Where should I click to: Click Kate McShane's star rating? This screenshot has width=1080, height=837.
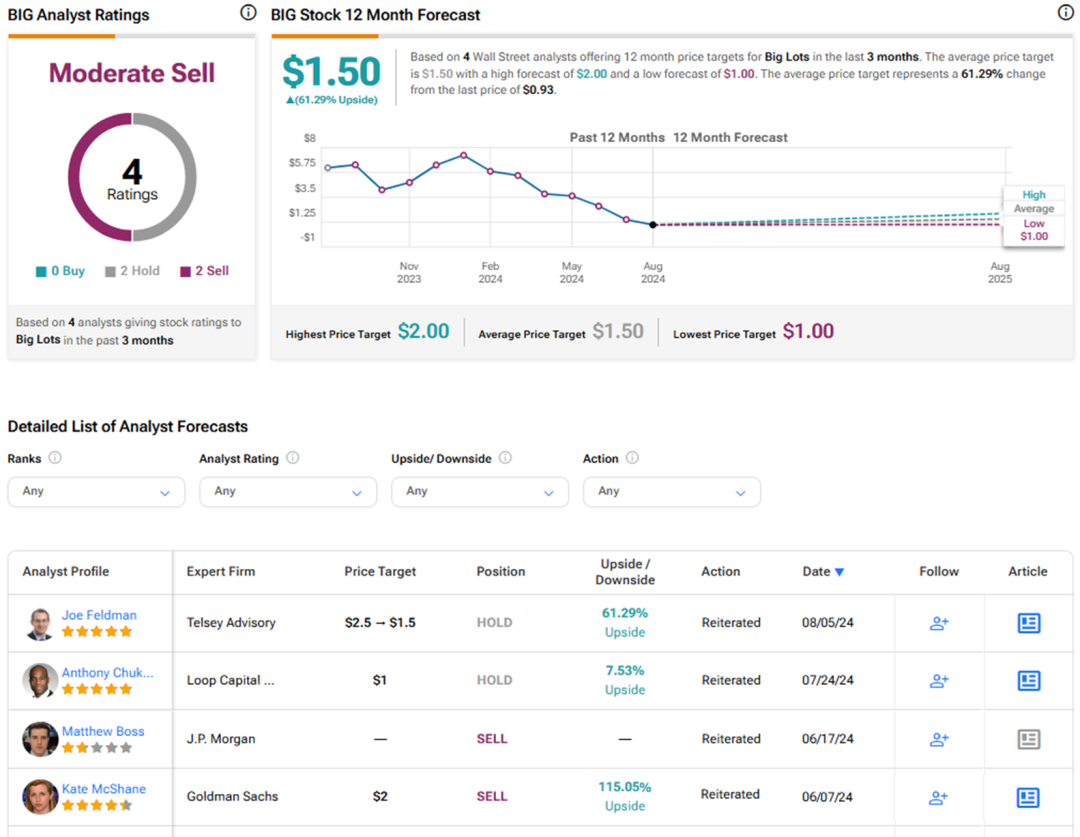coord(96,805)
